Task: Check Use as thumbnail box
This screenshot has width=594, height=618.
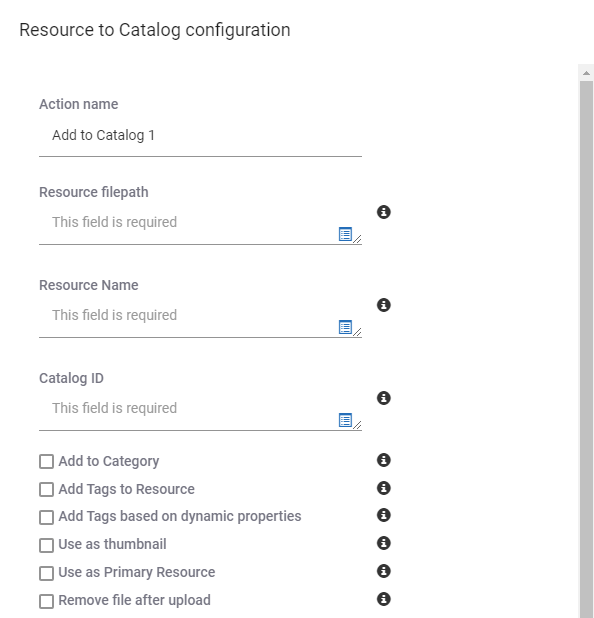Action: (x=47, y=545)
